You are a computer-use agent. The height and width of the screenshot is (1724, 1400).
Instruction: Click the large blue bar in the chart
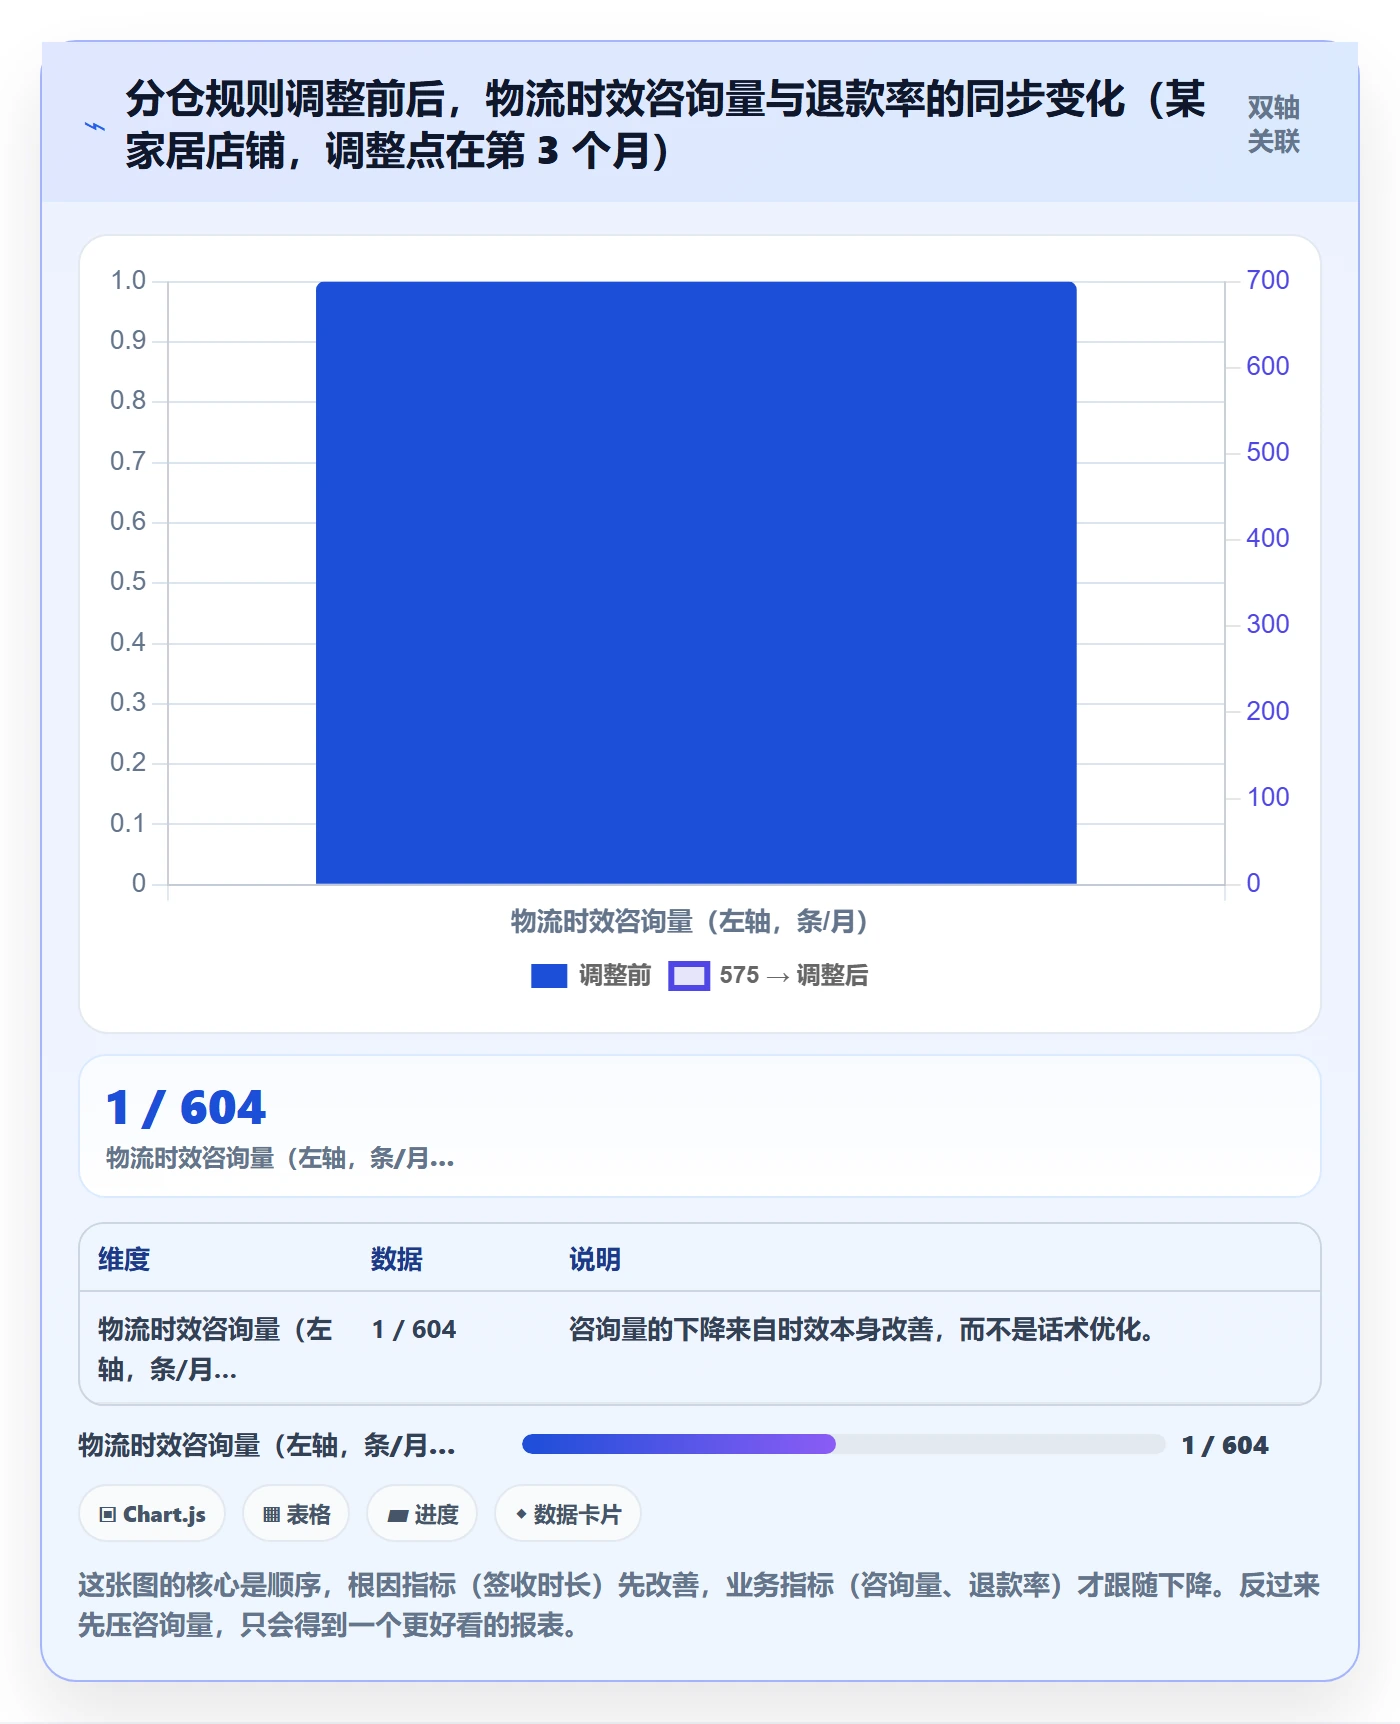[696, 583]
